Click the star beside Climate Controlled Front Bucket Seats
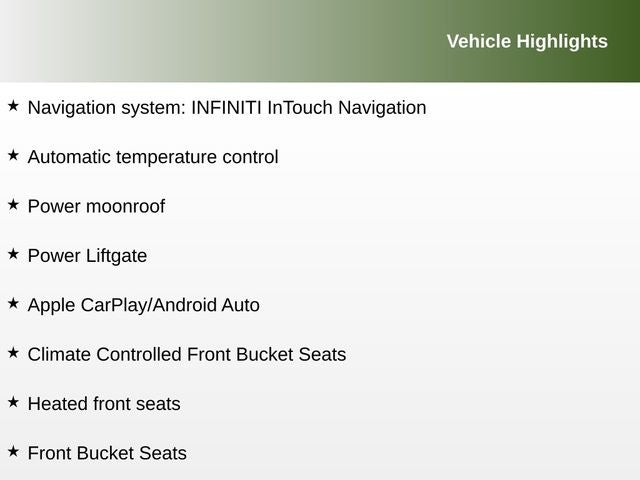Viewport: 640px width, 480px height. [13, 352]
